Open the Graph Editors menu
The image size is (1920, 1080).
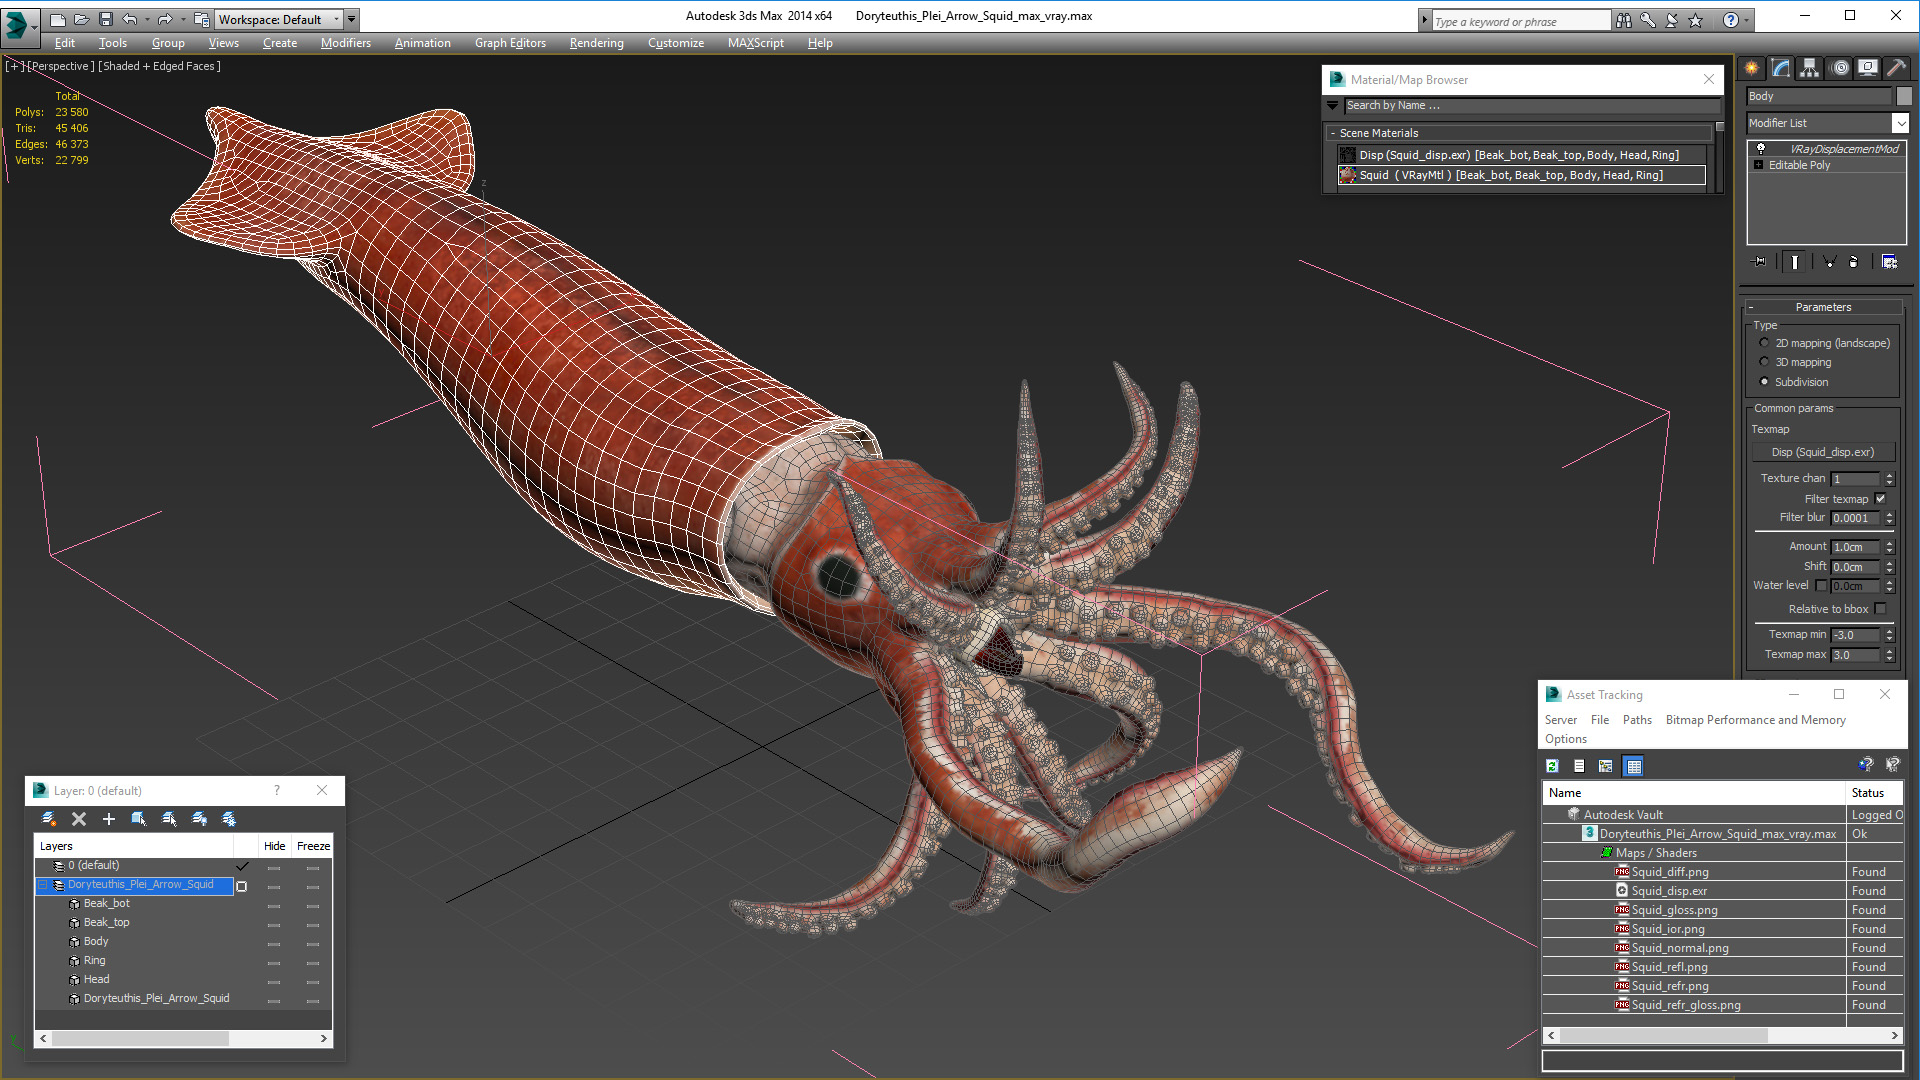(x=510, y=43)
